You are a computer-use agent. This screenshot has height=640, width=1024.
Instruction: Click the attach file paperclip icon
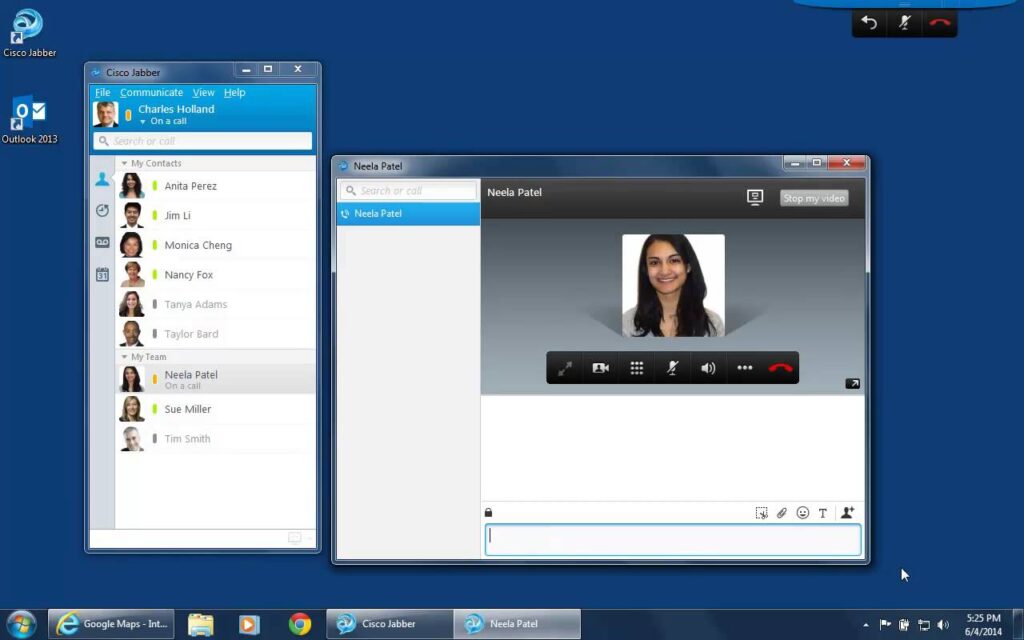(782, 513)
